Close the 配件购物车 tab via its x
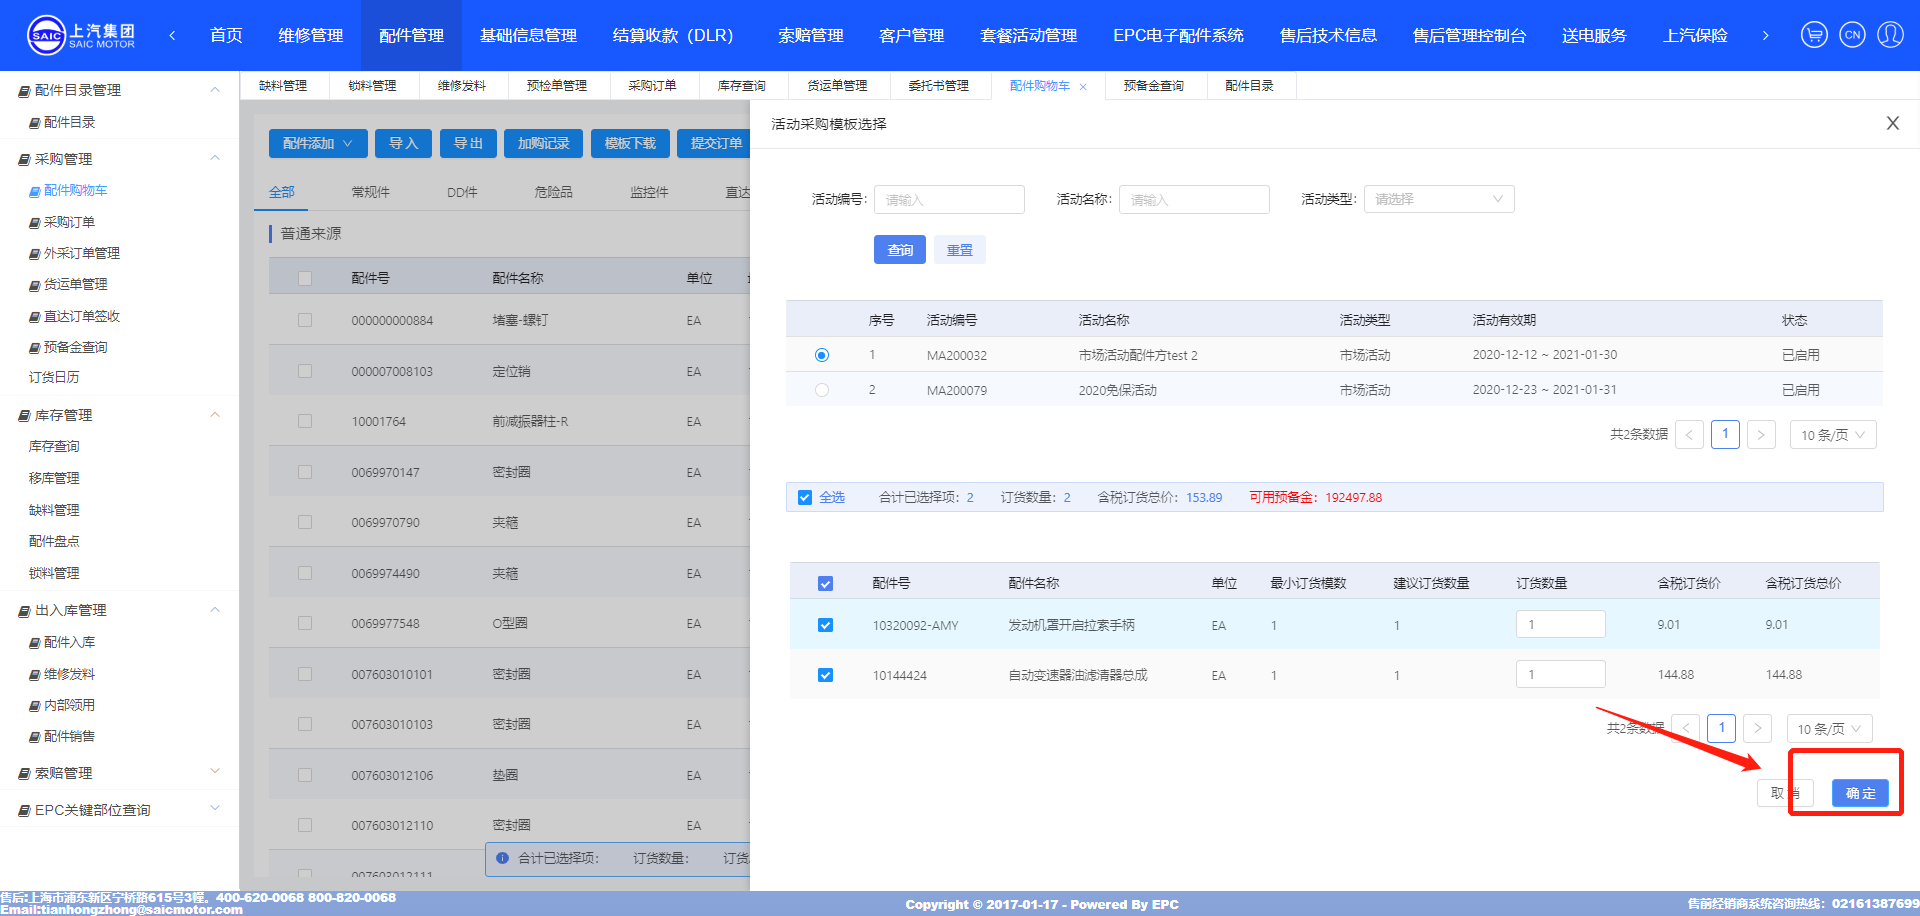This screenshot has height=916, width=1920. pyautogui.click(x=1083, y=87)
